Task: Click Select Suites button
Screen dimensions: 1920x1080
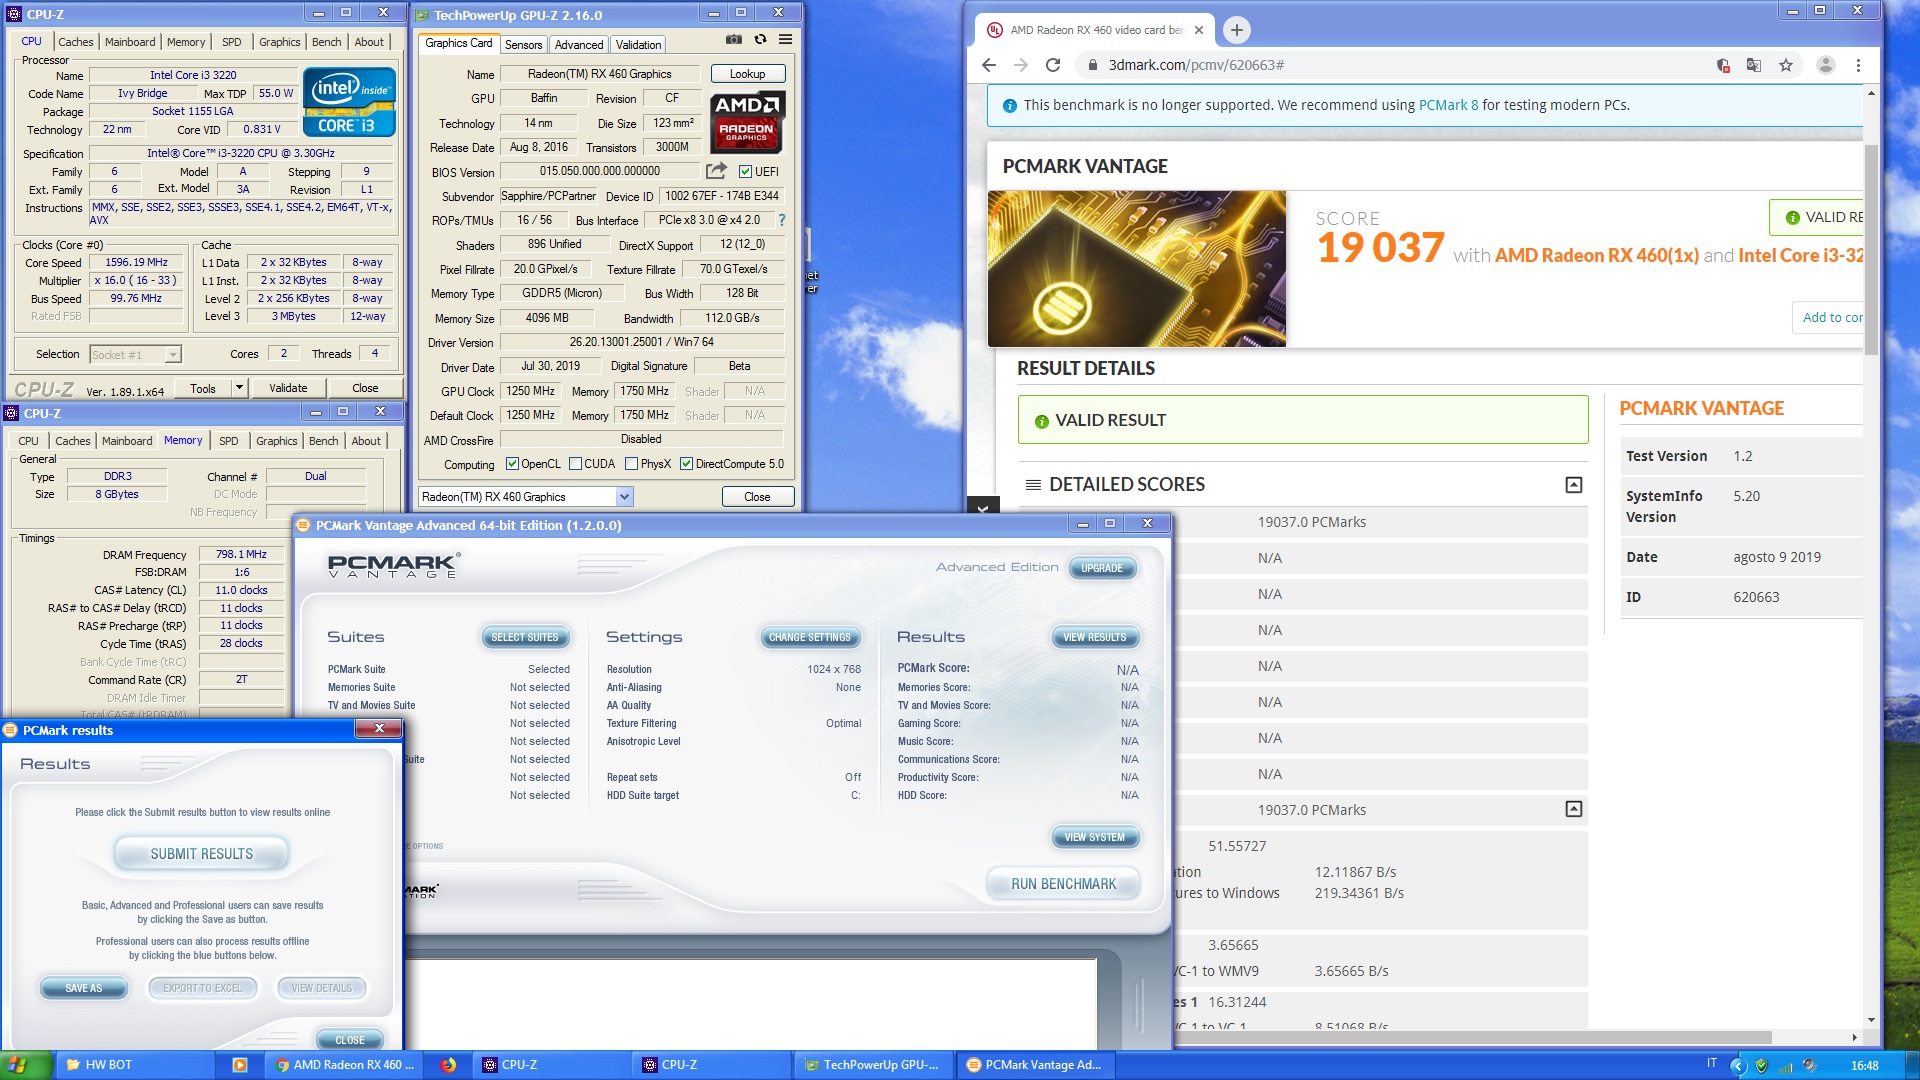Action: point(525,637)
